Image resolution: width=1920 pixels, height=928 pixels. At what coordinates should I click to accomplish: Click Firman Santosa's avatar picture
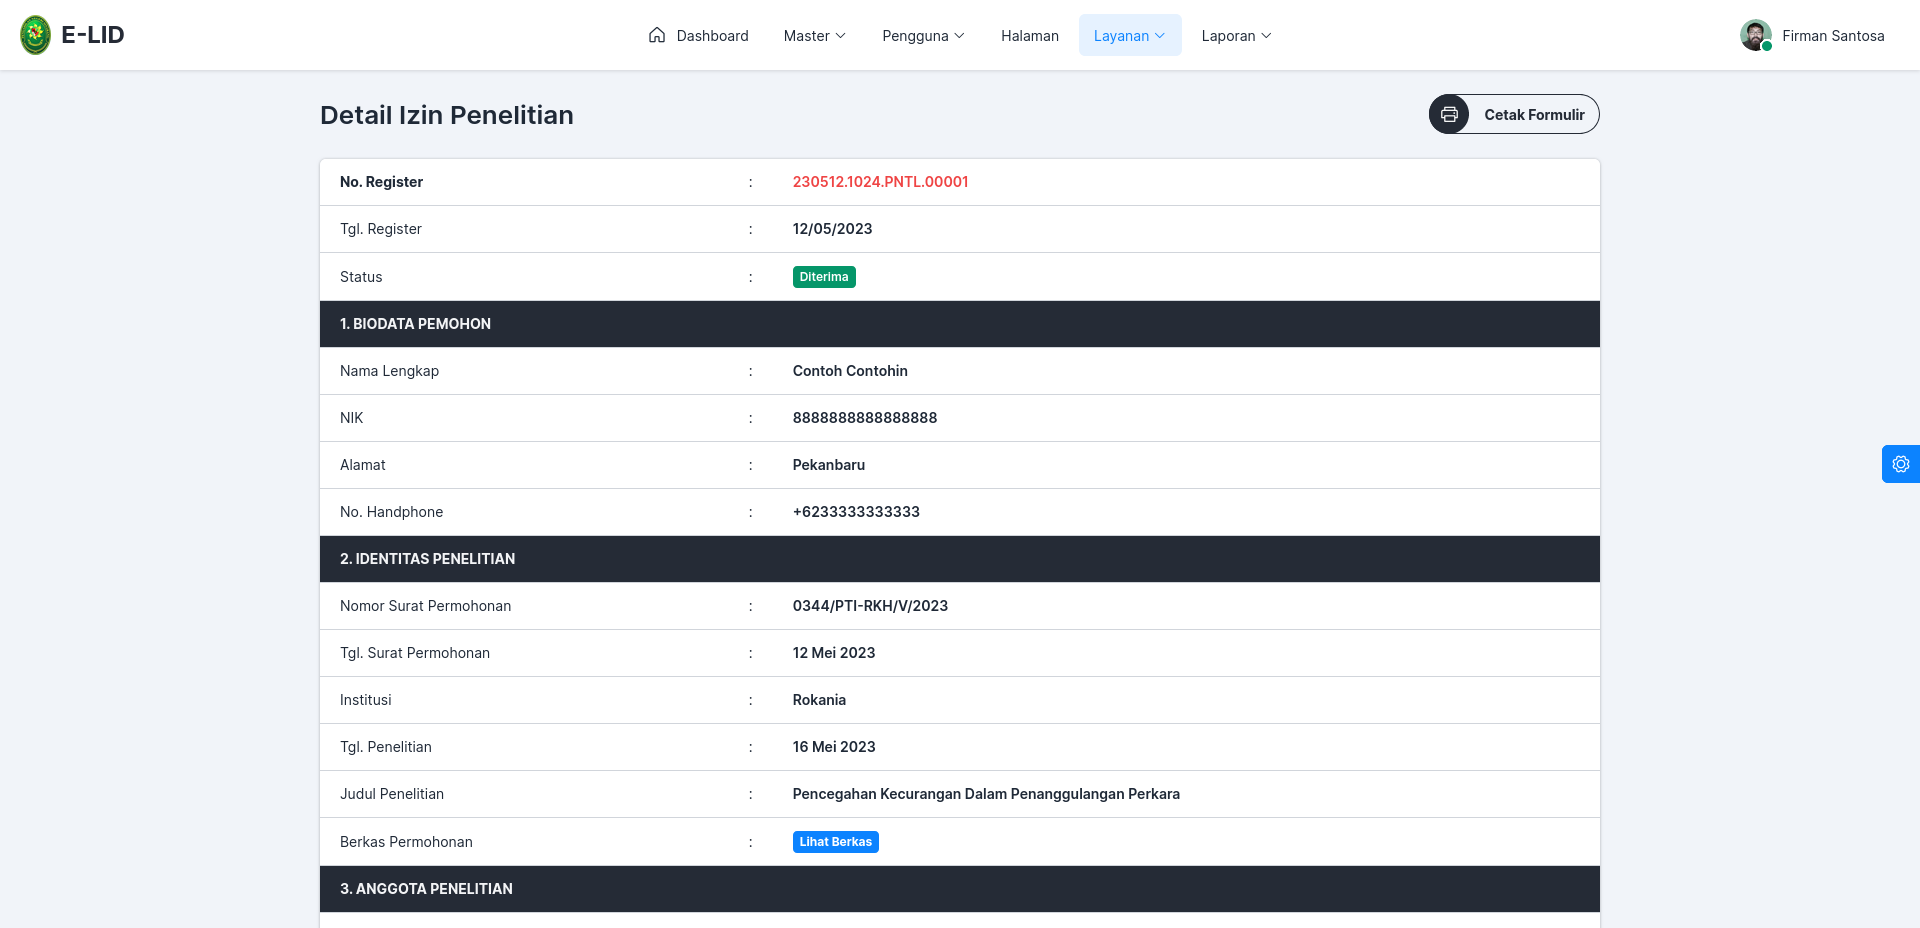1756,35
